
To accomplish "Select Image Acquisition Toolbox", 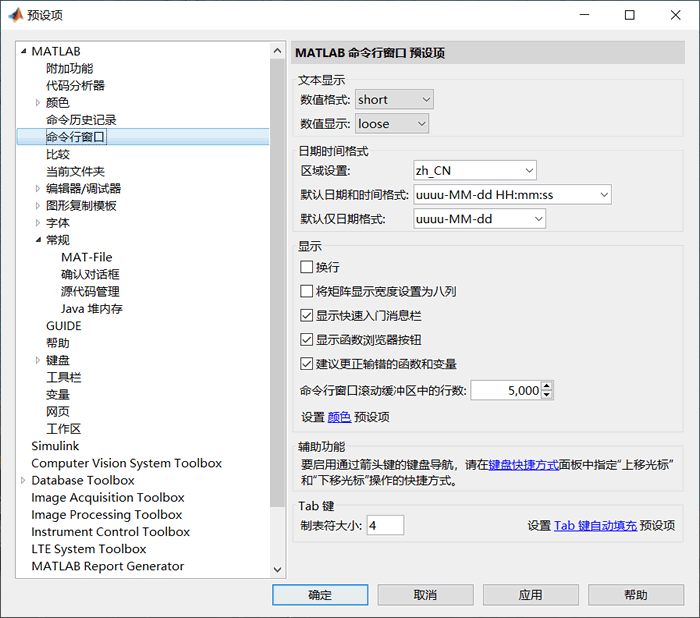I will [108, 497].
